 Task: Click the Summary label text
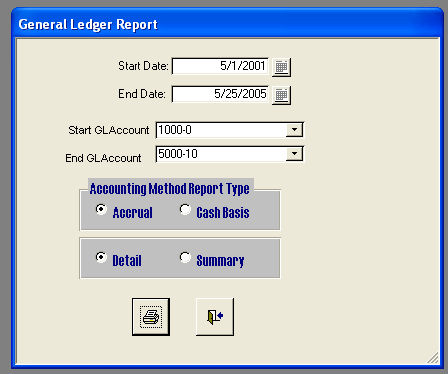click(x=220, y=261)
